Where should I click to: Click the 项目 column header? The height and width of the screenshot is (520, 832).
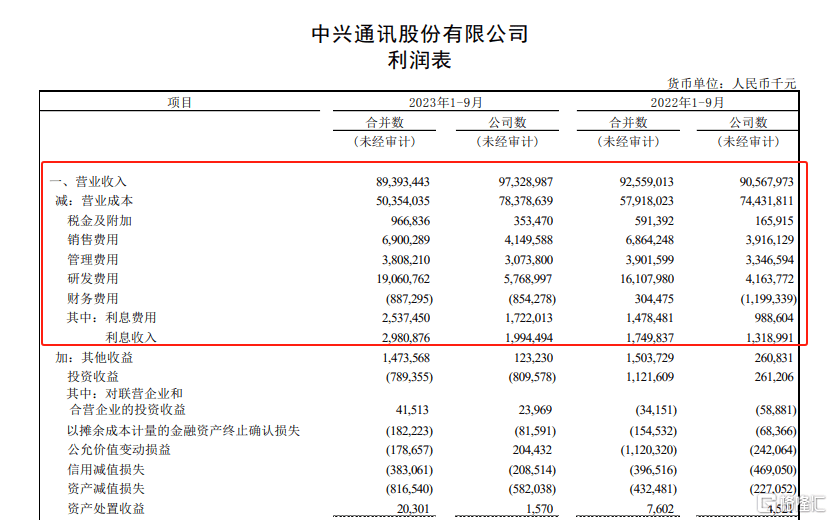(x=179, y=102)
